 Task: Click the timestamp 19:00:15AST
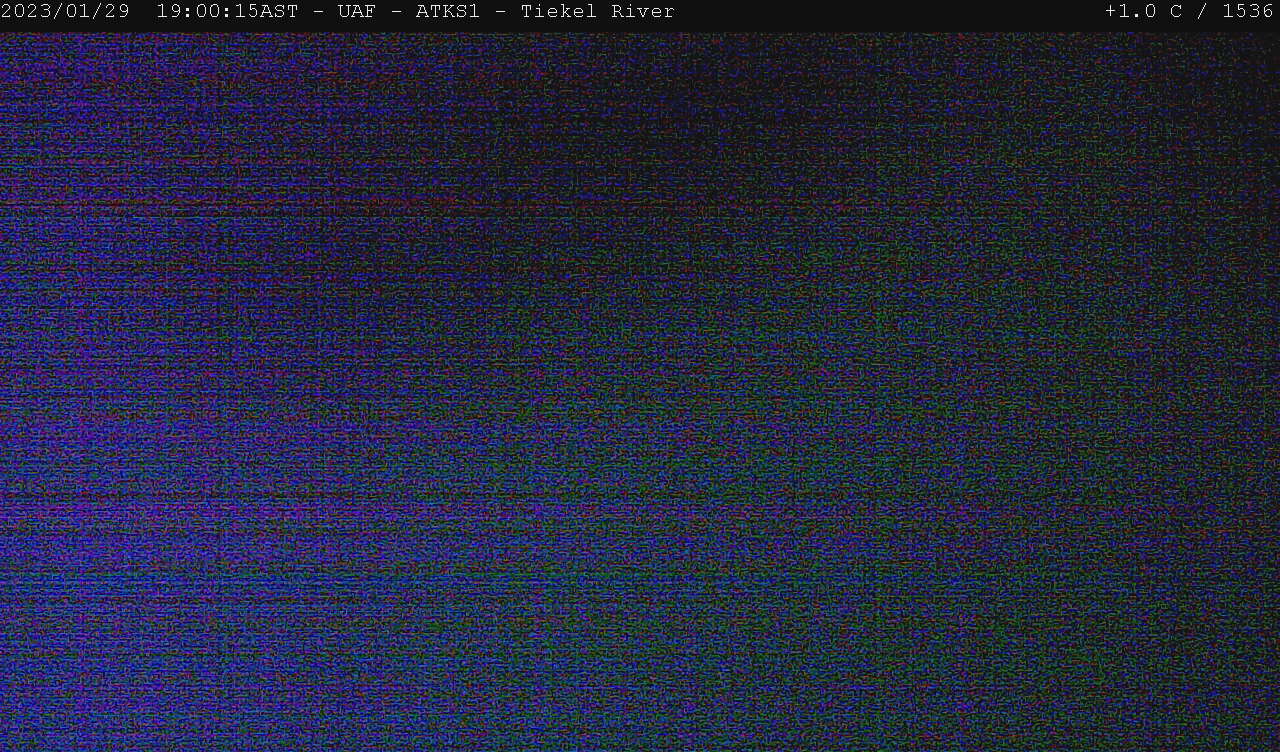pos(227,12)
